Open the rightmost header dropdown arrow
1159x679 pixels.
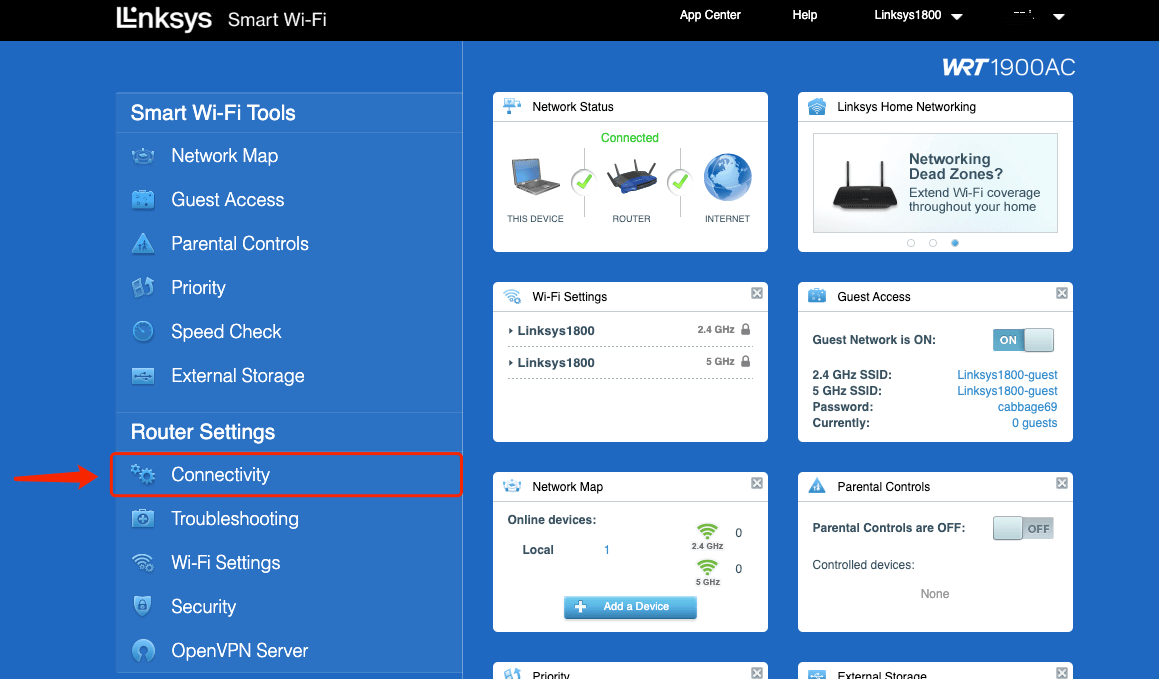click(1058, 17)
